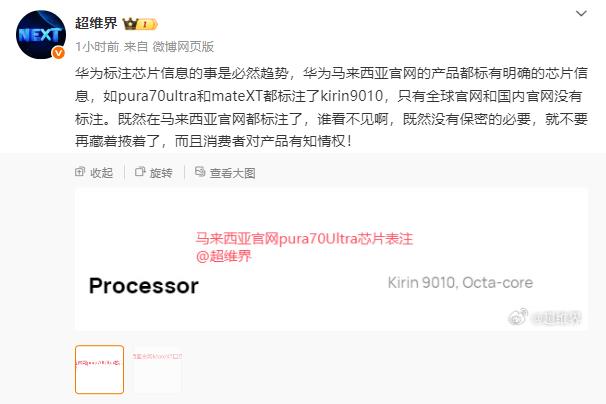Select the post text paragraph about Kirin 9010
Viewport: 606px width, 404px height.
[x=331, y=107]
